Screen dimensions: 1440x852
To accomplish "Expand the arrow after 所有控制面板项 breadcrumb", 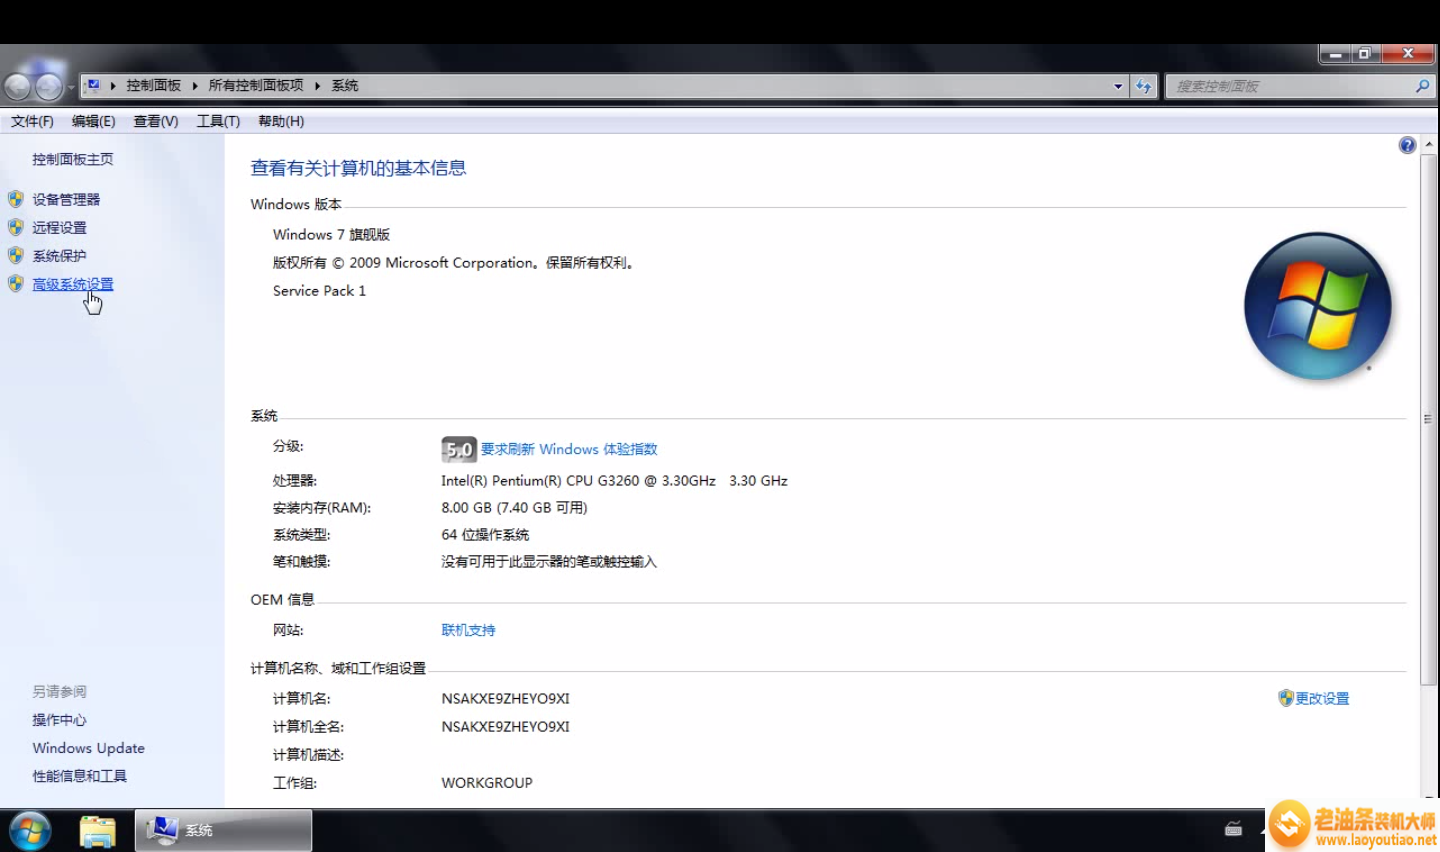I will pos(317,86).
